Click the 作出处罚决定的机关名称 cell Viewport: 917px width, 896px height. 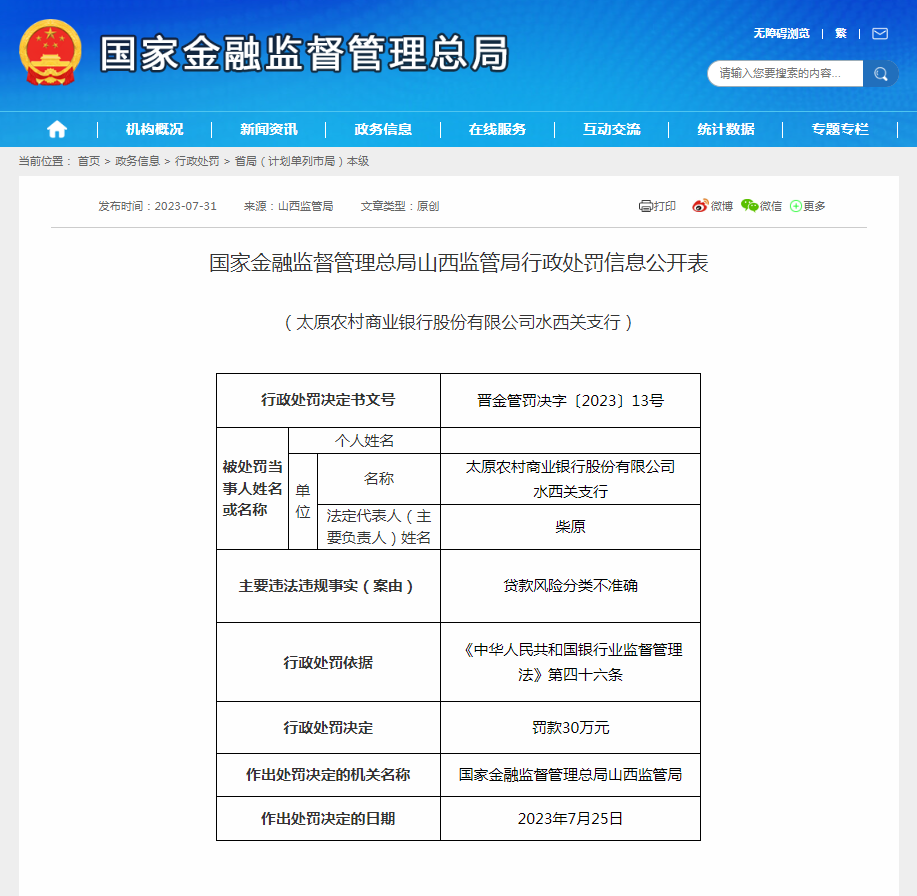coord(328,775)
